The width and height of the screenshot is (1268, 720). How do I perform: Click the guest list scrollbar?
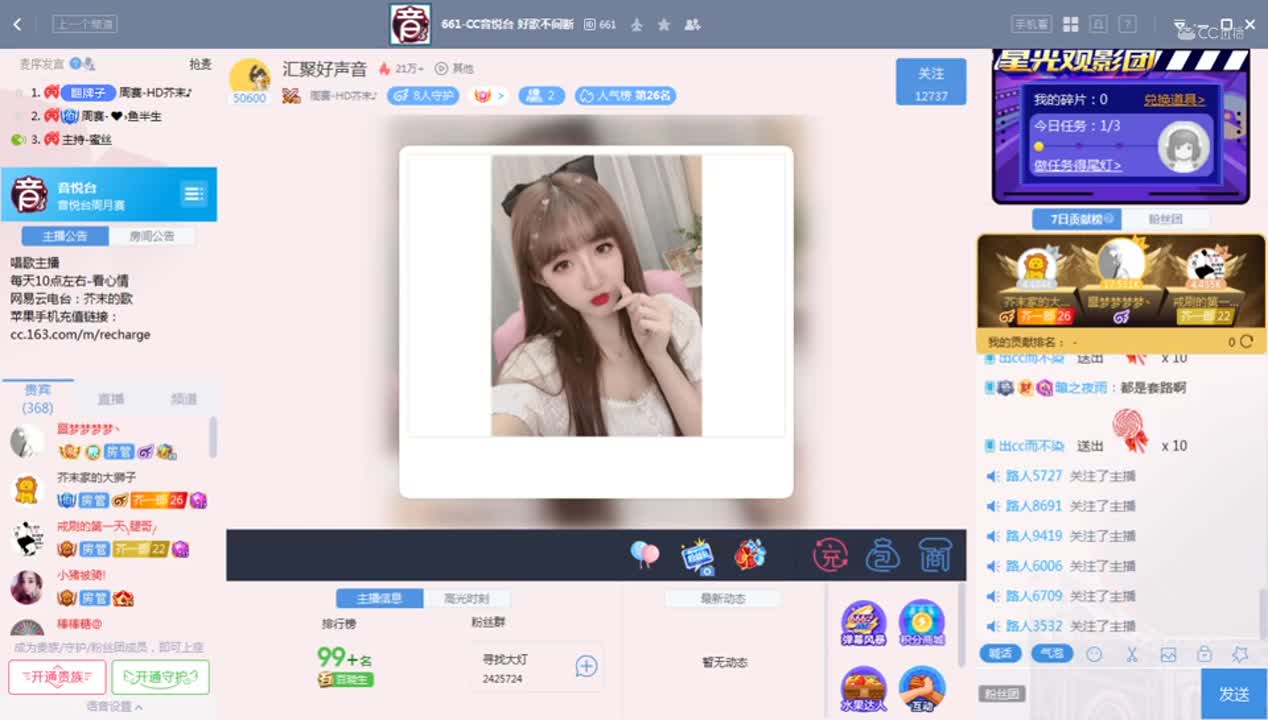point(213,437)
